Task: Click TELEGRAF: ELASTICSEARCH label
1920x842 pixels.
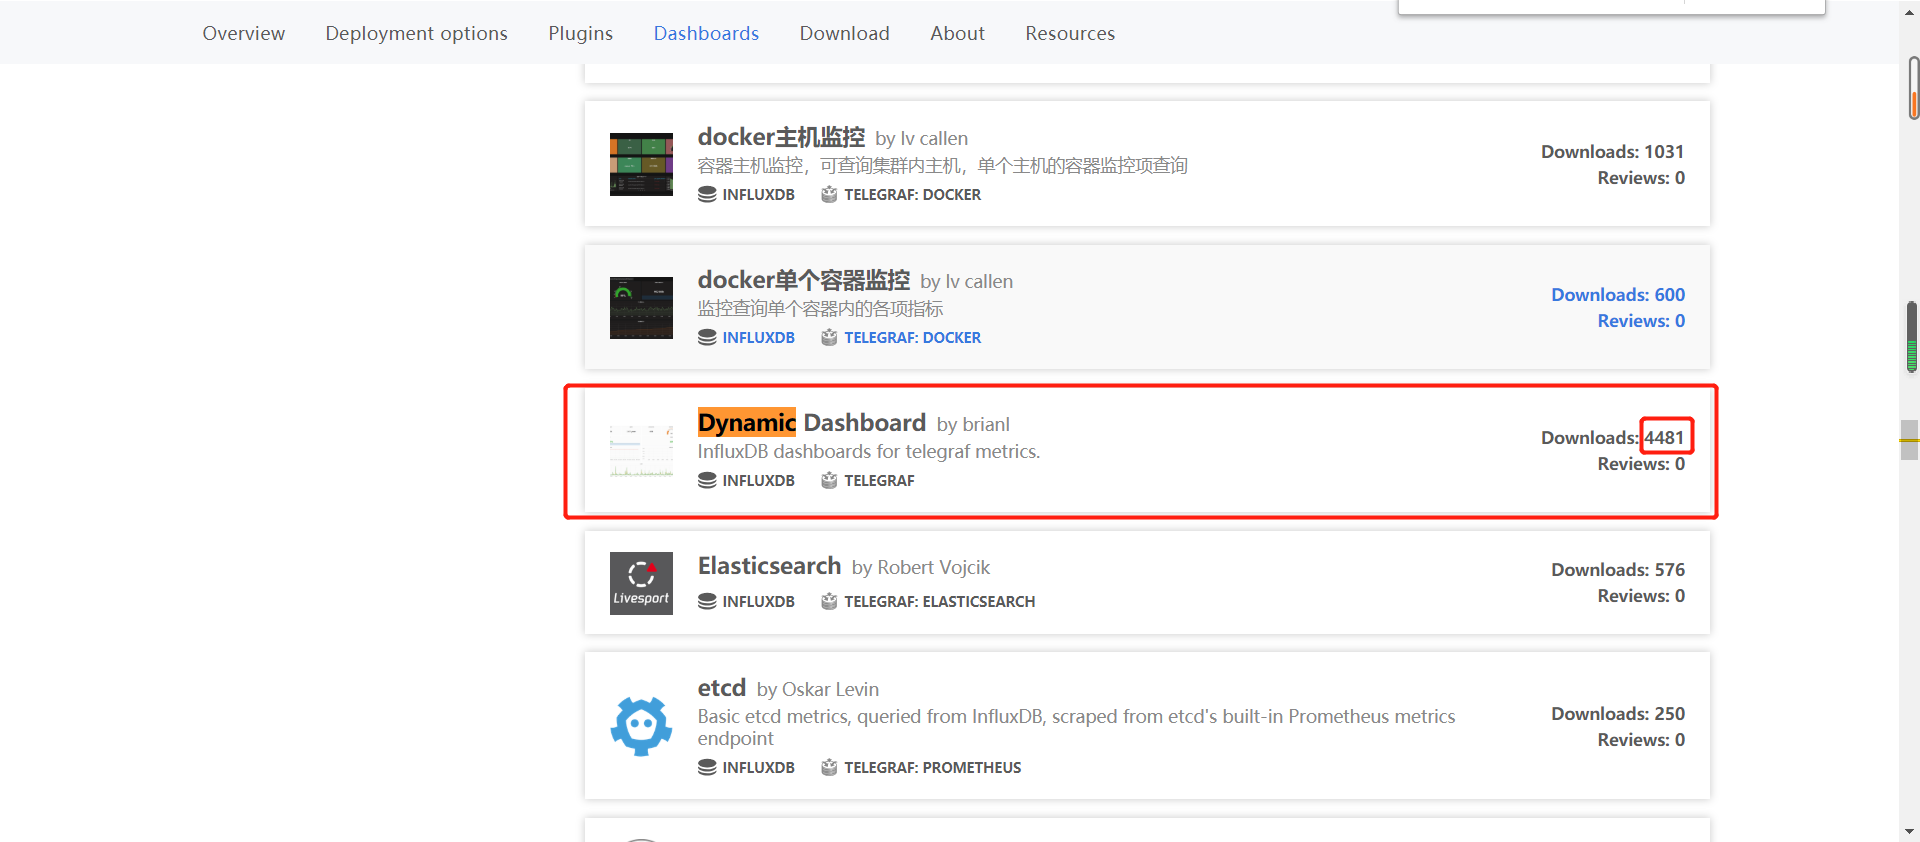Action: pyautogui.click(x=939, y=602)
